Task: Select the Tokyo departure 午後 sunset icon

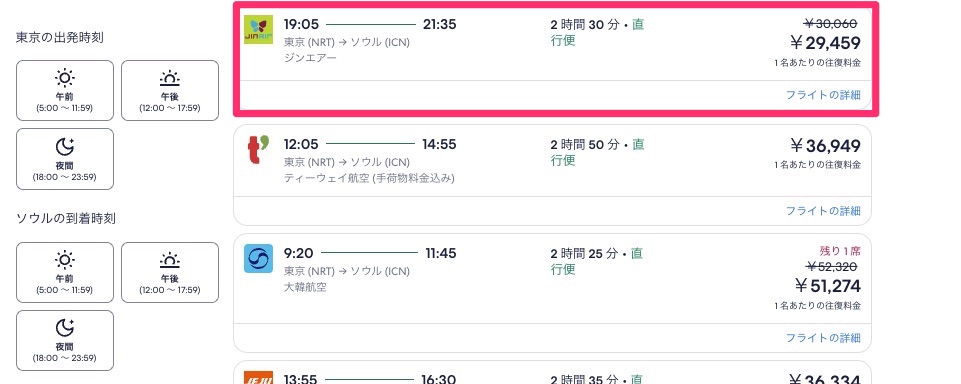Action: 170,78
